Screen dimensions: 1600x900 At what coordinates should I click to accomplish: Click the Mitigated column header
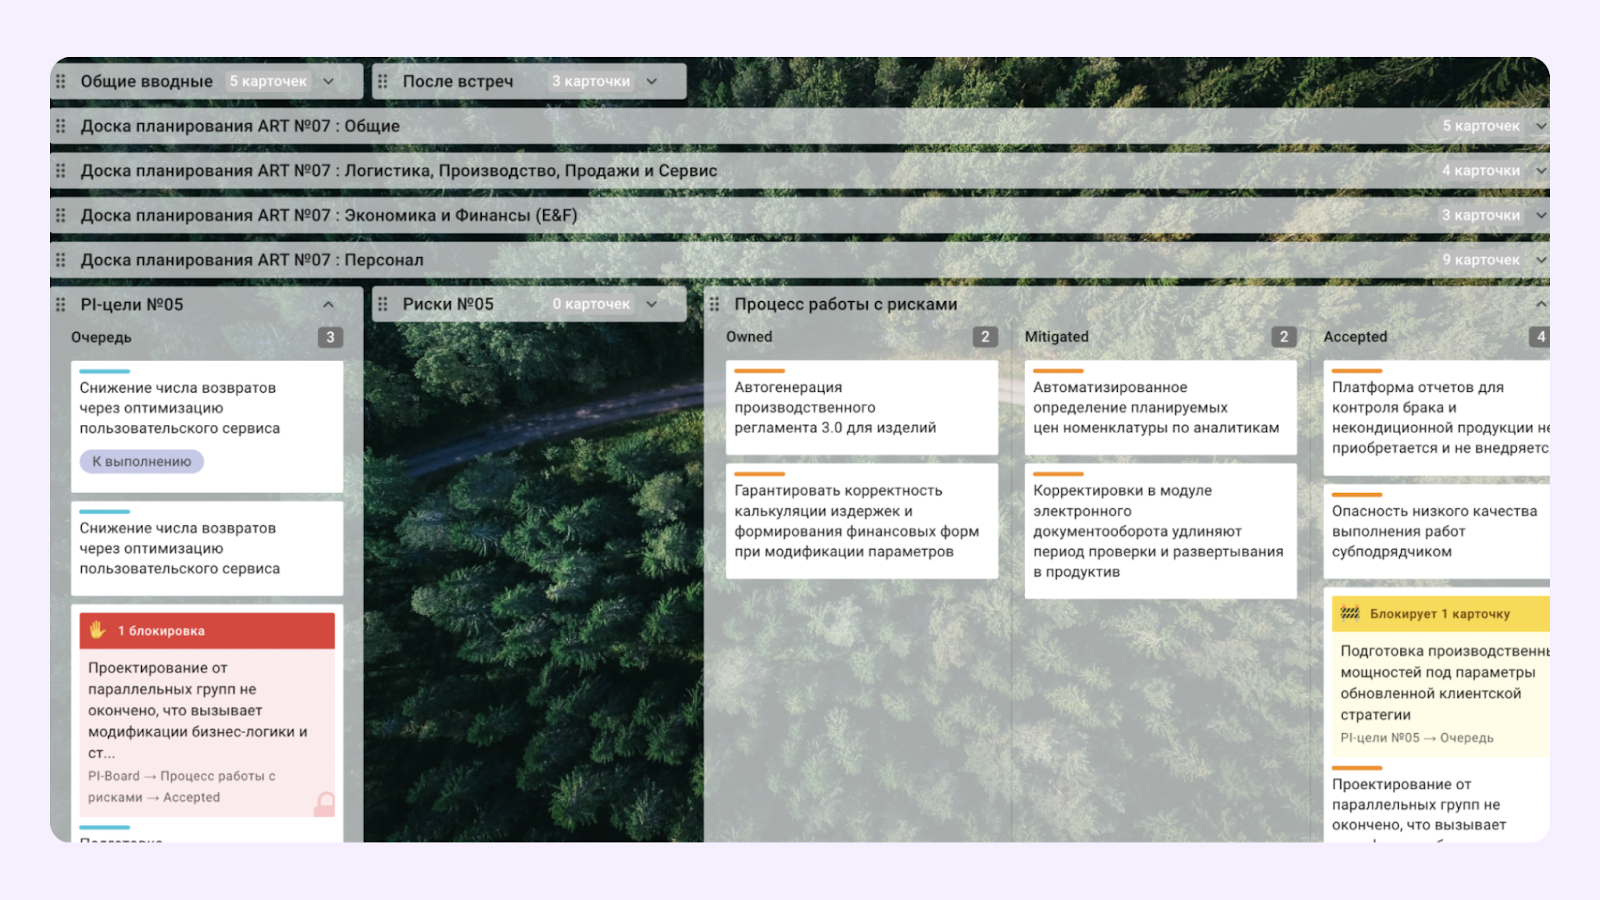click(x=1057, y=337)
